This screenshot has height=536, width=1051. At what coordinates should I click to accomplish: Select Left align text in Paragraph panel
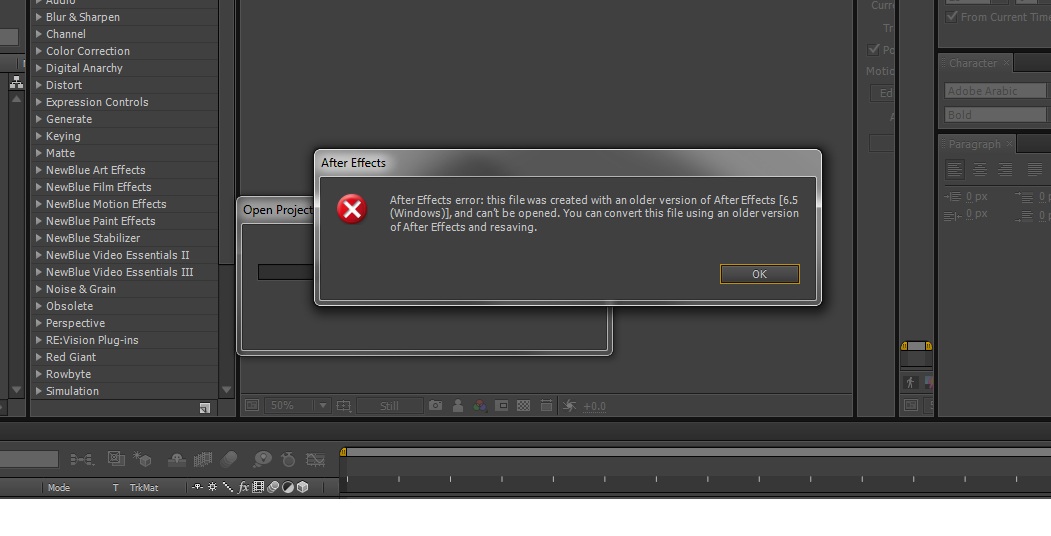point(954,170)
